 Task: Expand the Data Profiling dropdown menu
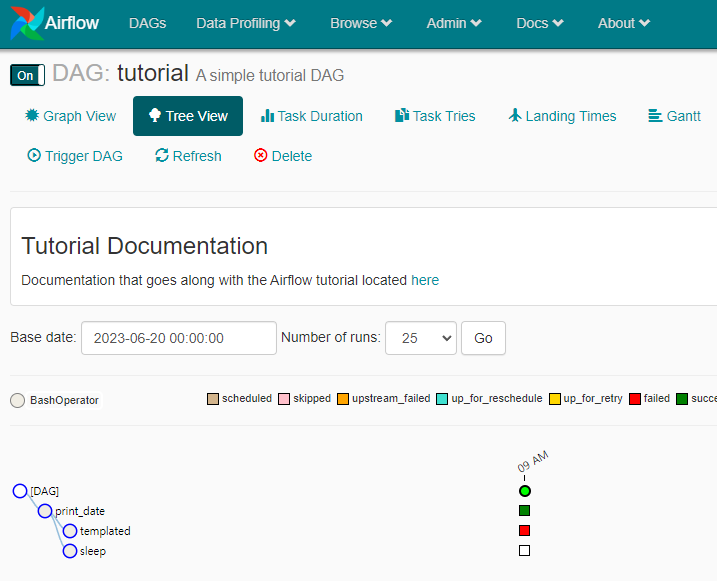[246, 23]
